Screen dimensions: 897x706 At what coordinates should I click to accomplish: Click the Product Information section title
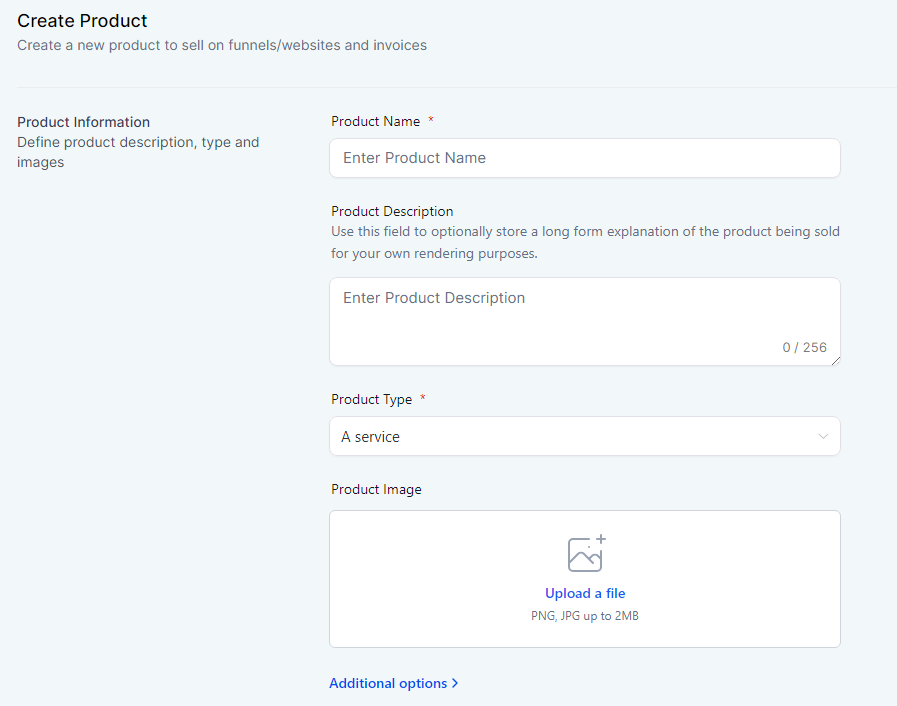84,122
